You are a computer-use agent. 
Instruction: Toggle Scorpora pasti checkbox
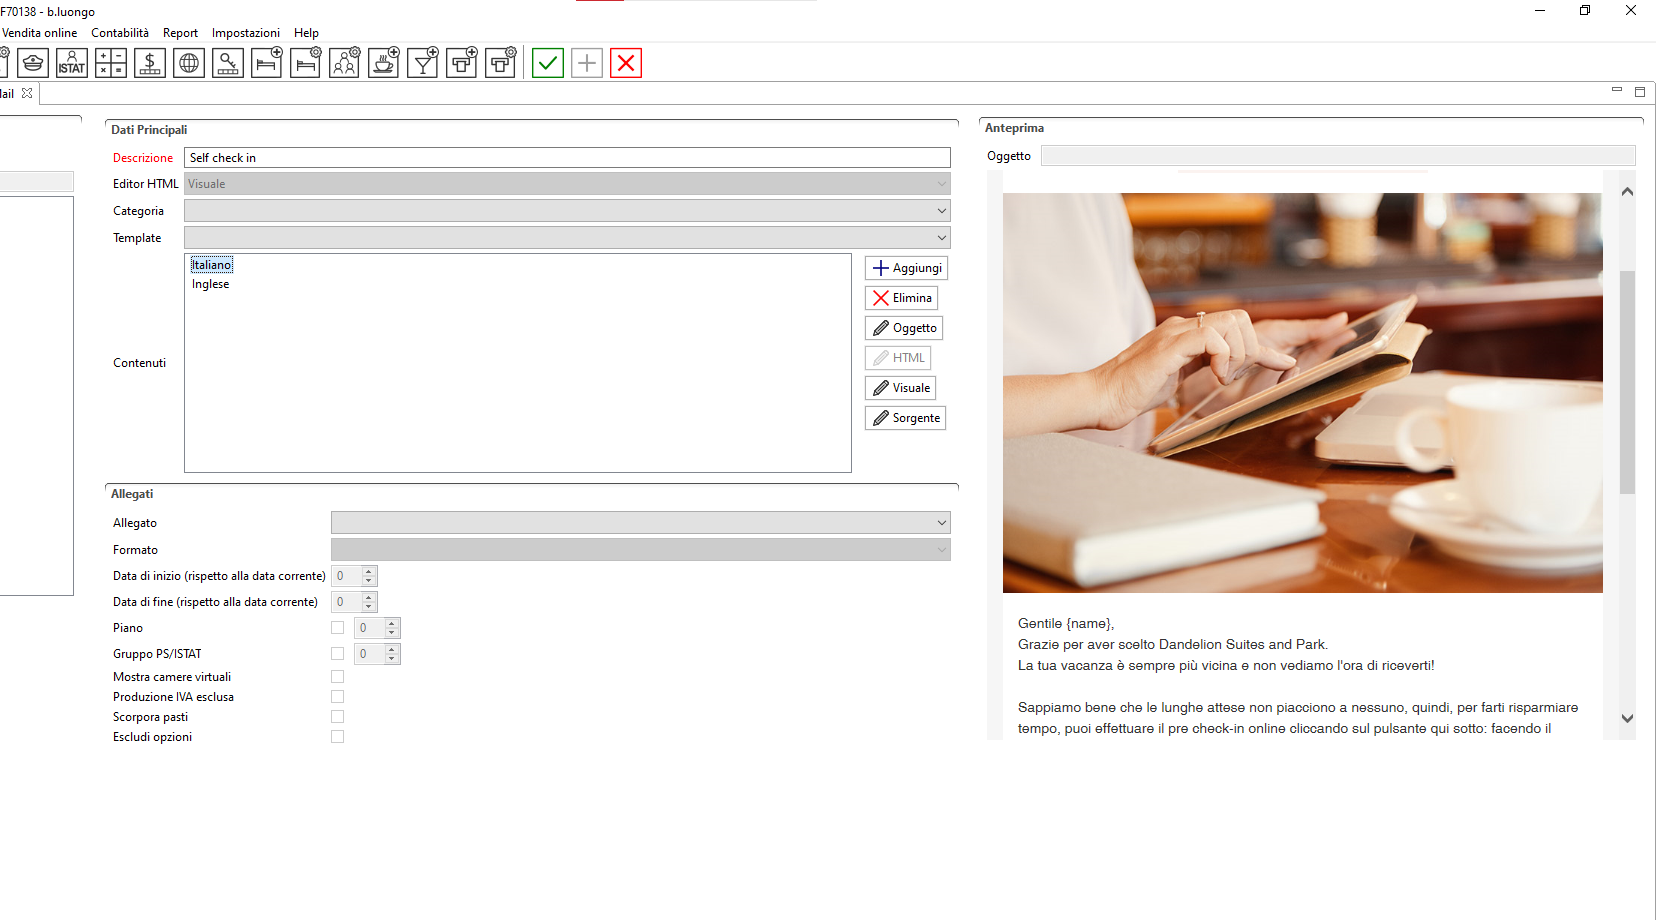coord(338,717)
